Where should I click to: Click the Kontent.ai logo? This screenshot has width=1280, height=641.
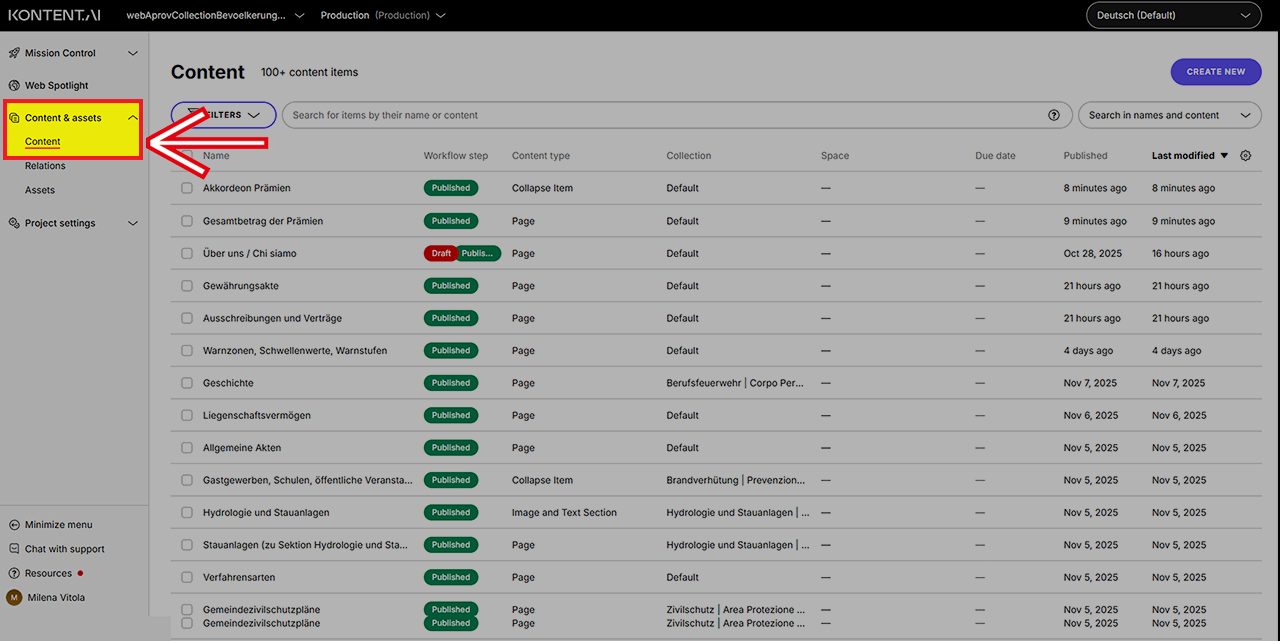pyautogui.click(x=54, y=15)
